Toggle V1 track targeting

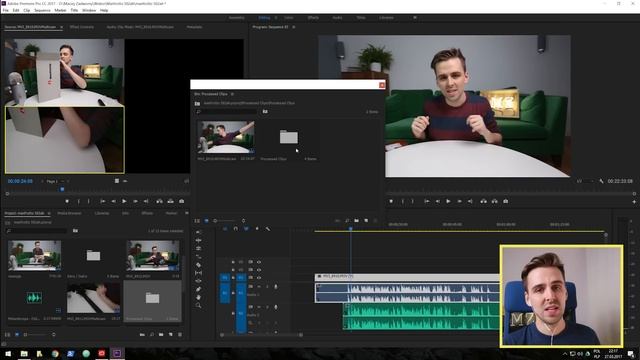pos(241,278)
